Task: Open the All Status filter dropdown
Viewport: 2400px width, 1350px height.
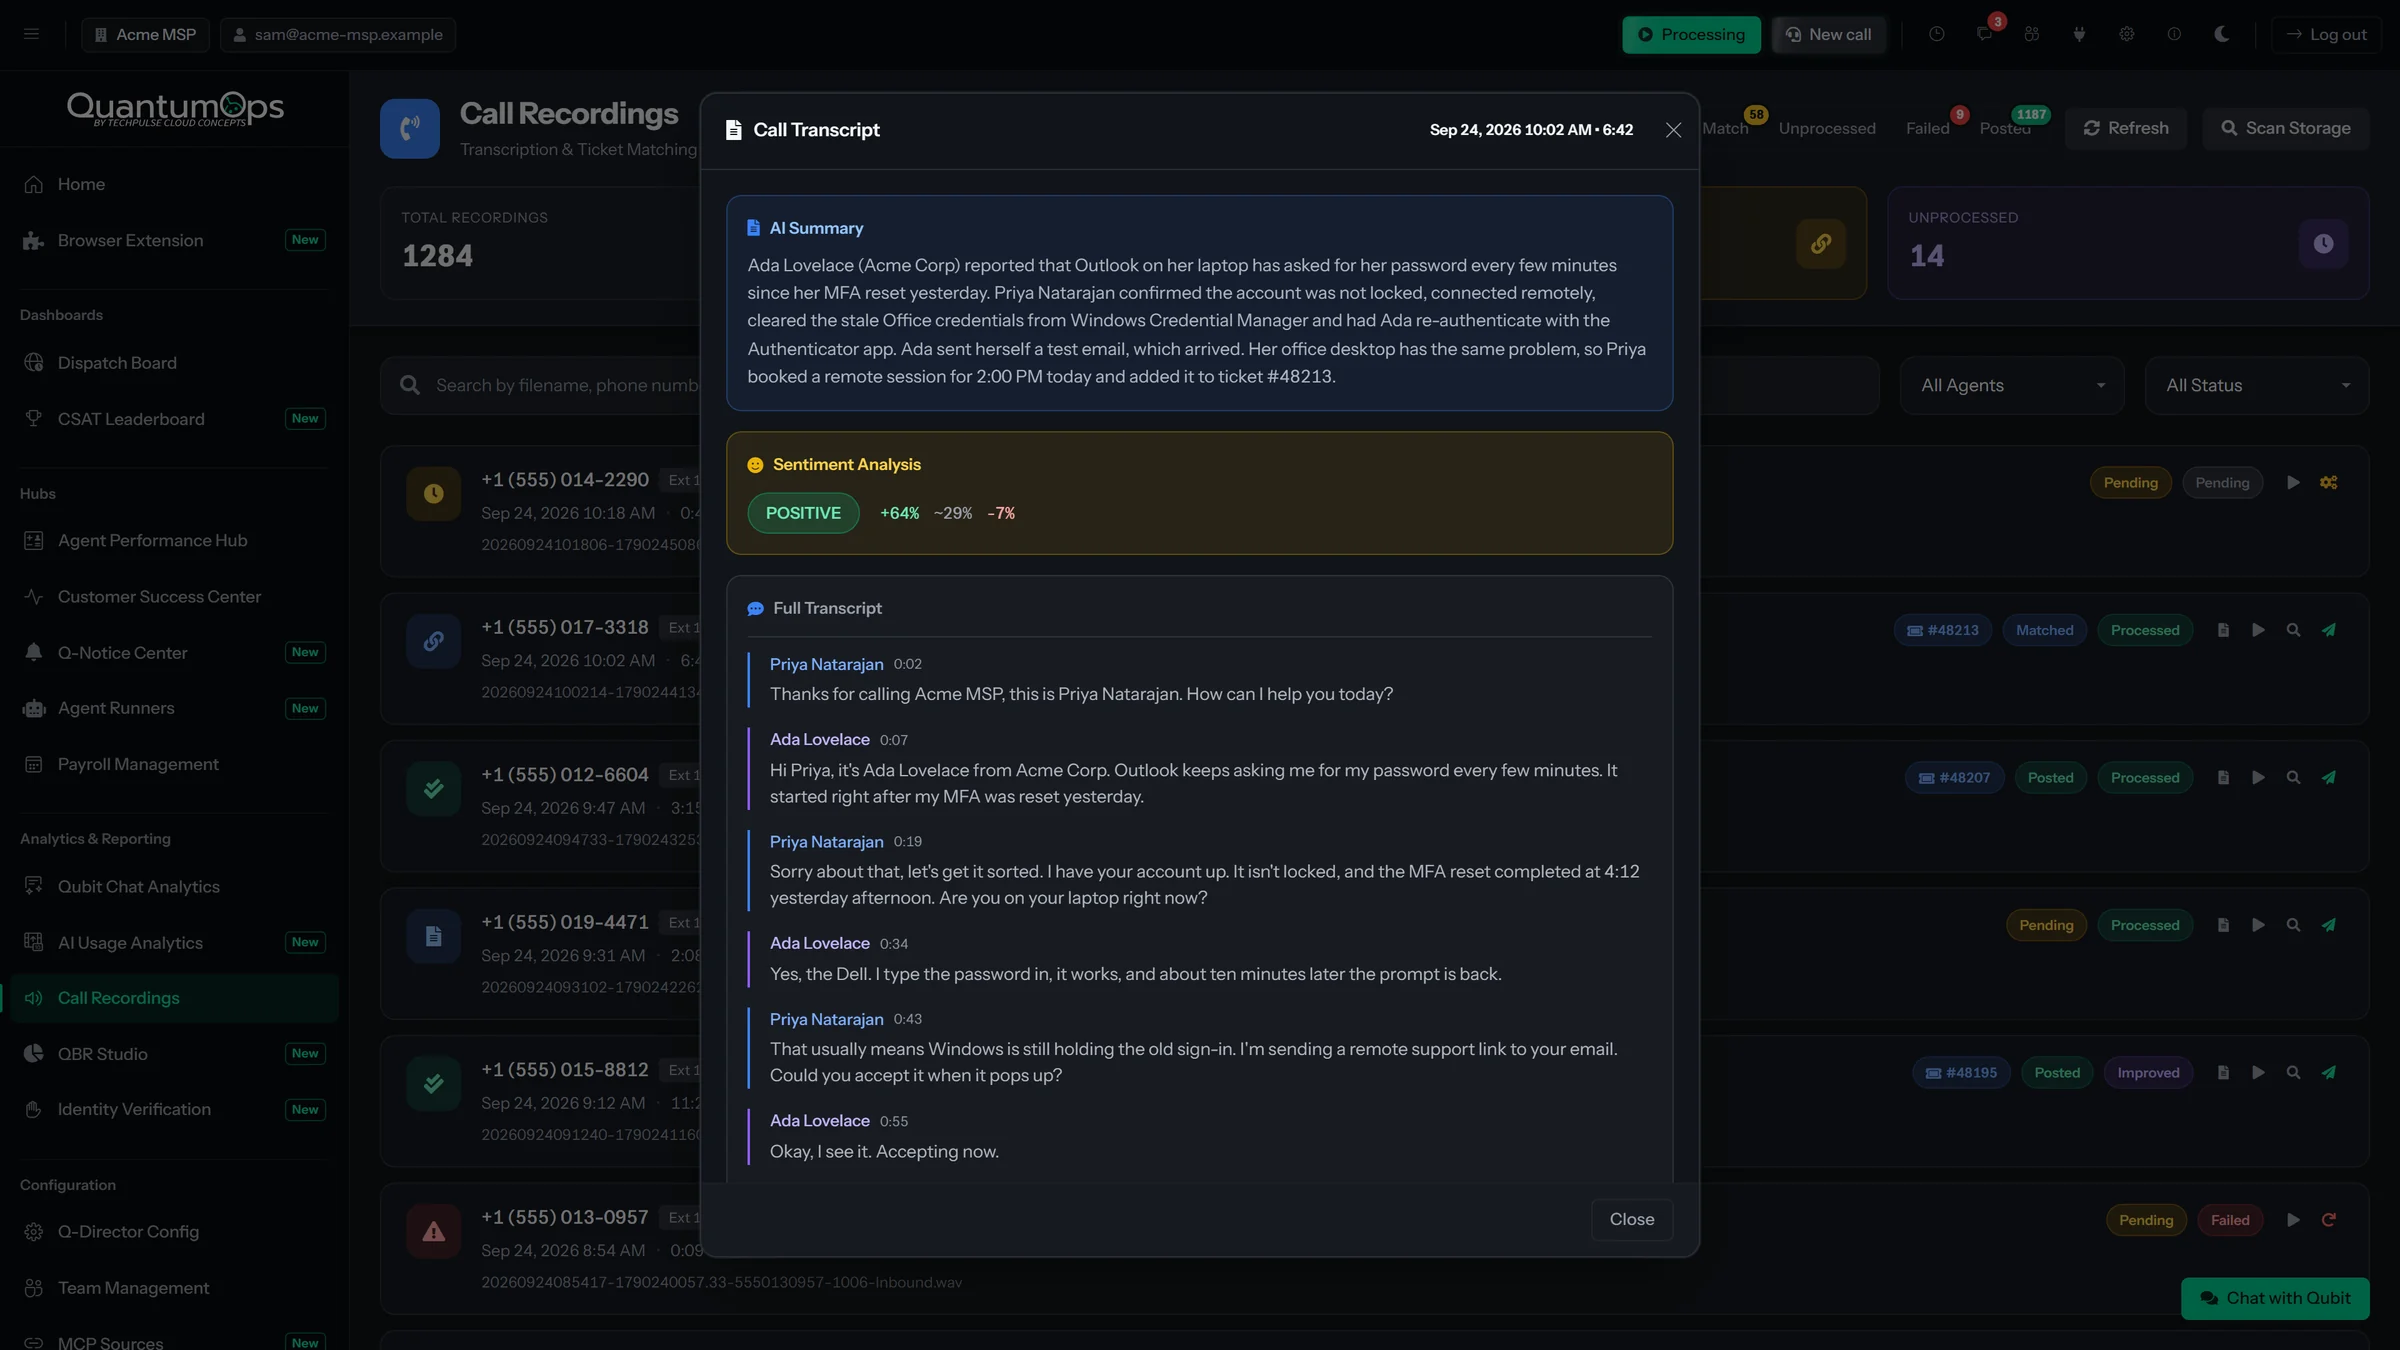Action: pos(2257,385)
